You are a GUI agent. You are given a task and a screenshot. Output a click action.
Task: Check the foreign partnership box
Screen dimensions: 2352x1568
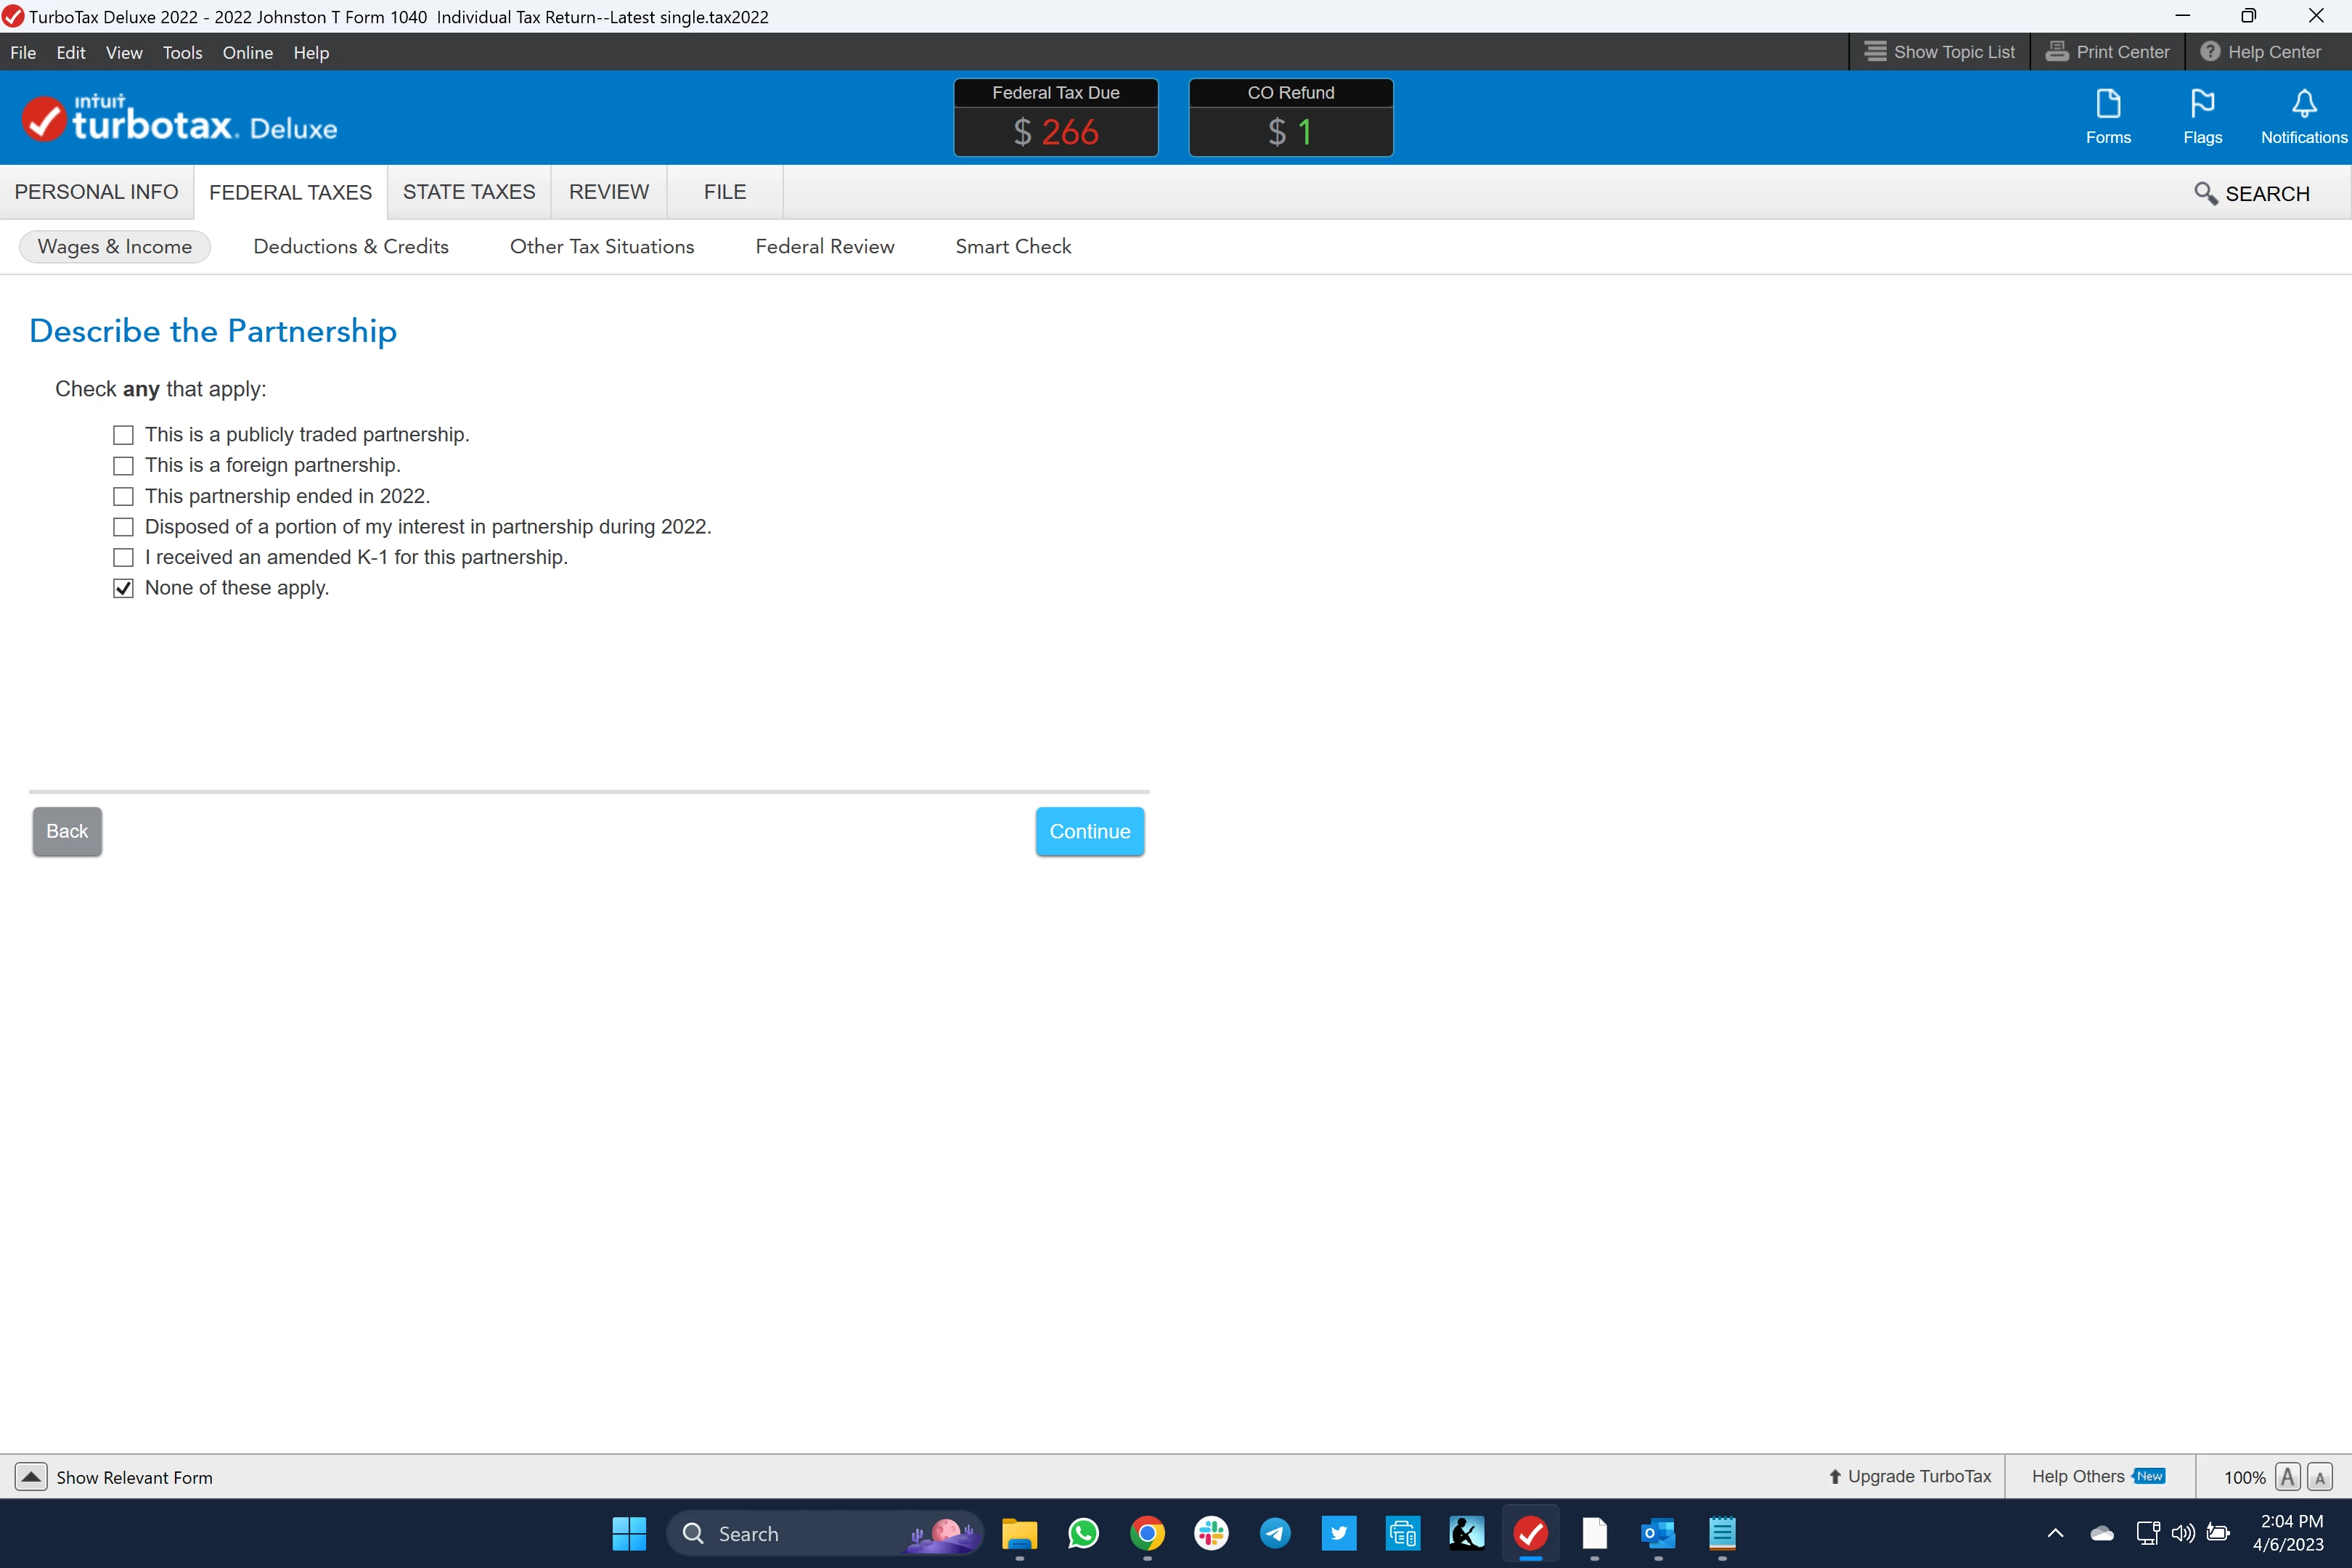point(123,466)
